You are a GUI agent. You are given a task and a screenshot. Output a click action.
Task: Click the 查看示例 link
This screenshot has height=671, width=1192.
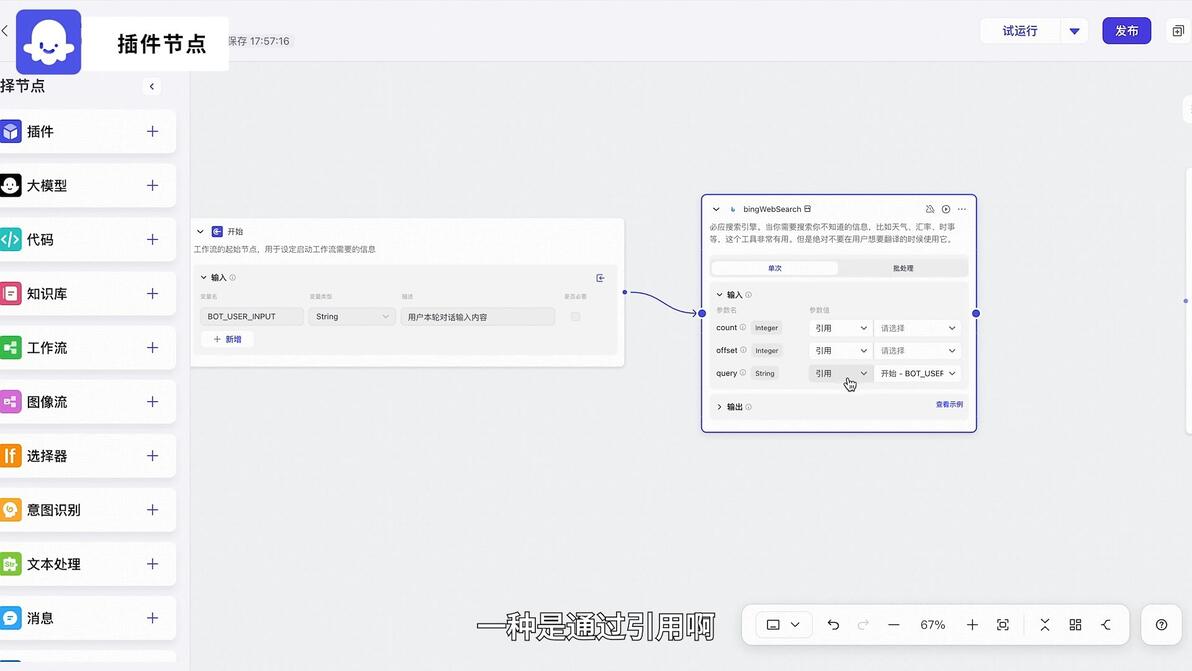pyautogui.click(x=949, y=404)
